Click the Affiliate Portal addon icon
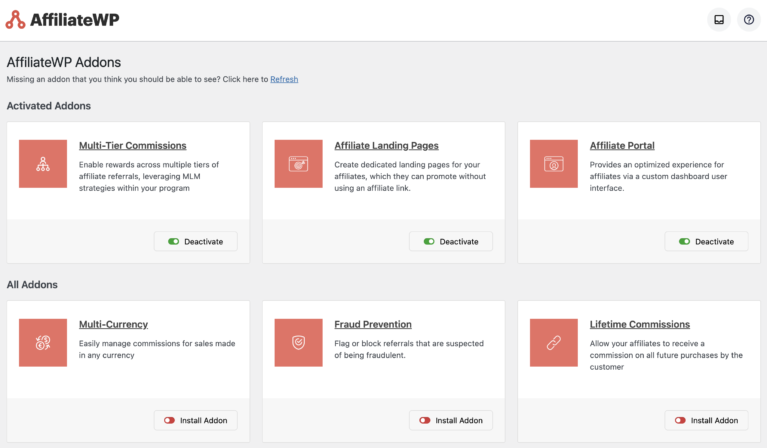The width and height of the screenshot is (767, 448). [554, 164]
